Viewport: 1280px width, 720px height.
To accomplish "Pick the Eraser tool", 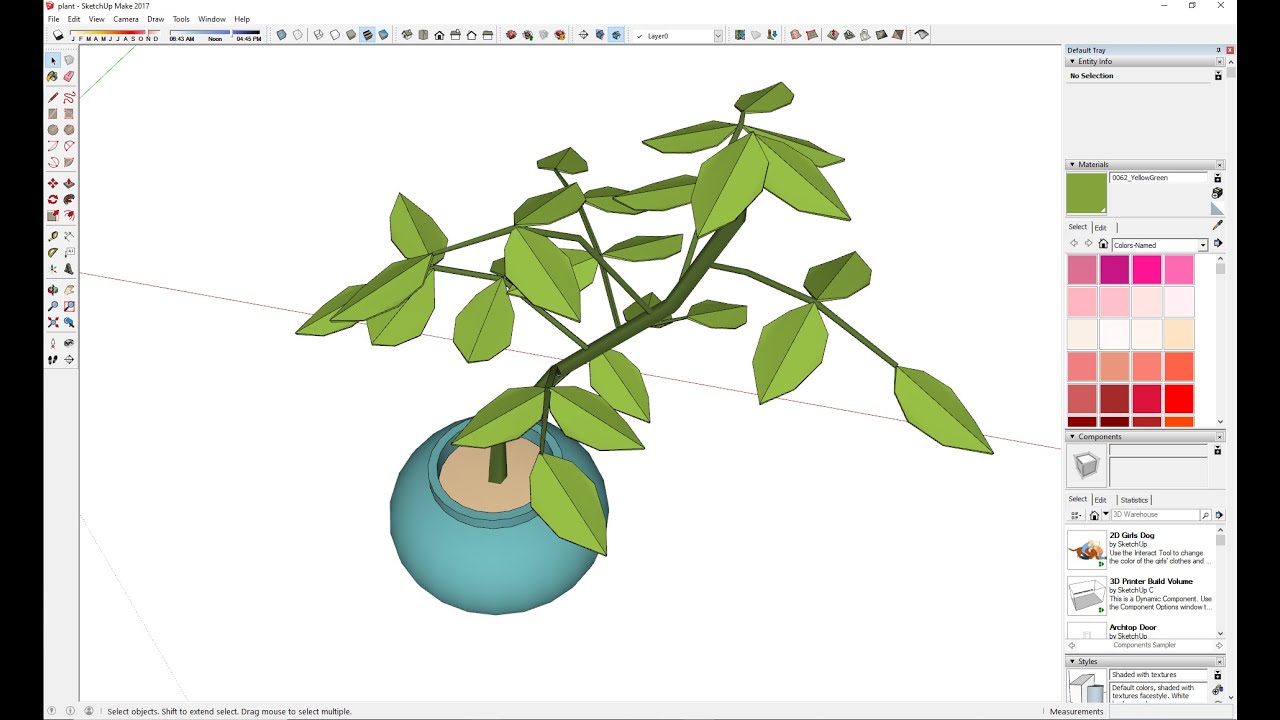I will pyautogui.click(x=69, y=76).
